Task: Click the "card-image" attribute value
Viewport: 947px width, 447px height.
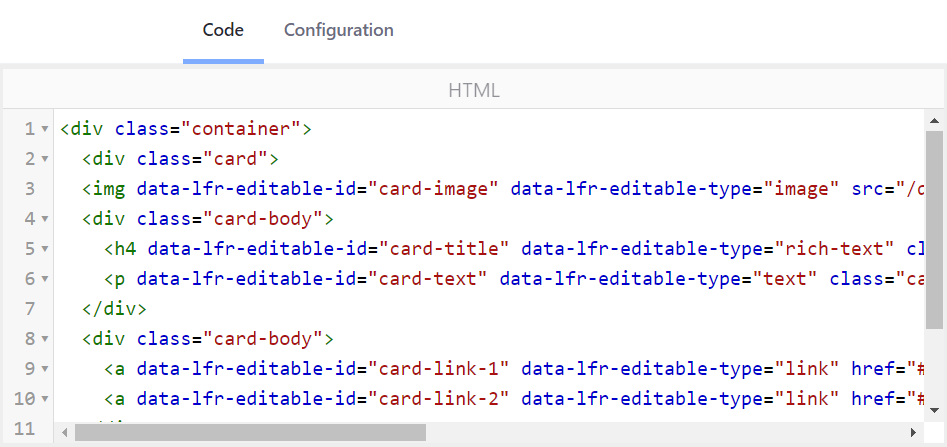Action: (434, 189)
